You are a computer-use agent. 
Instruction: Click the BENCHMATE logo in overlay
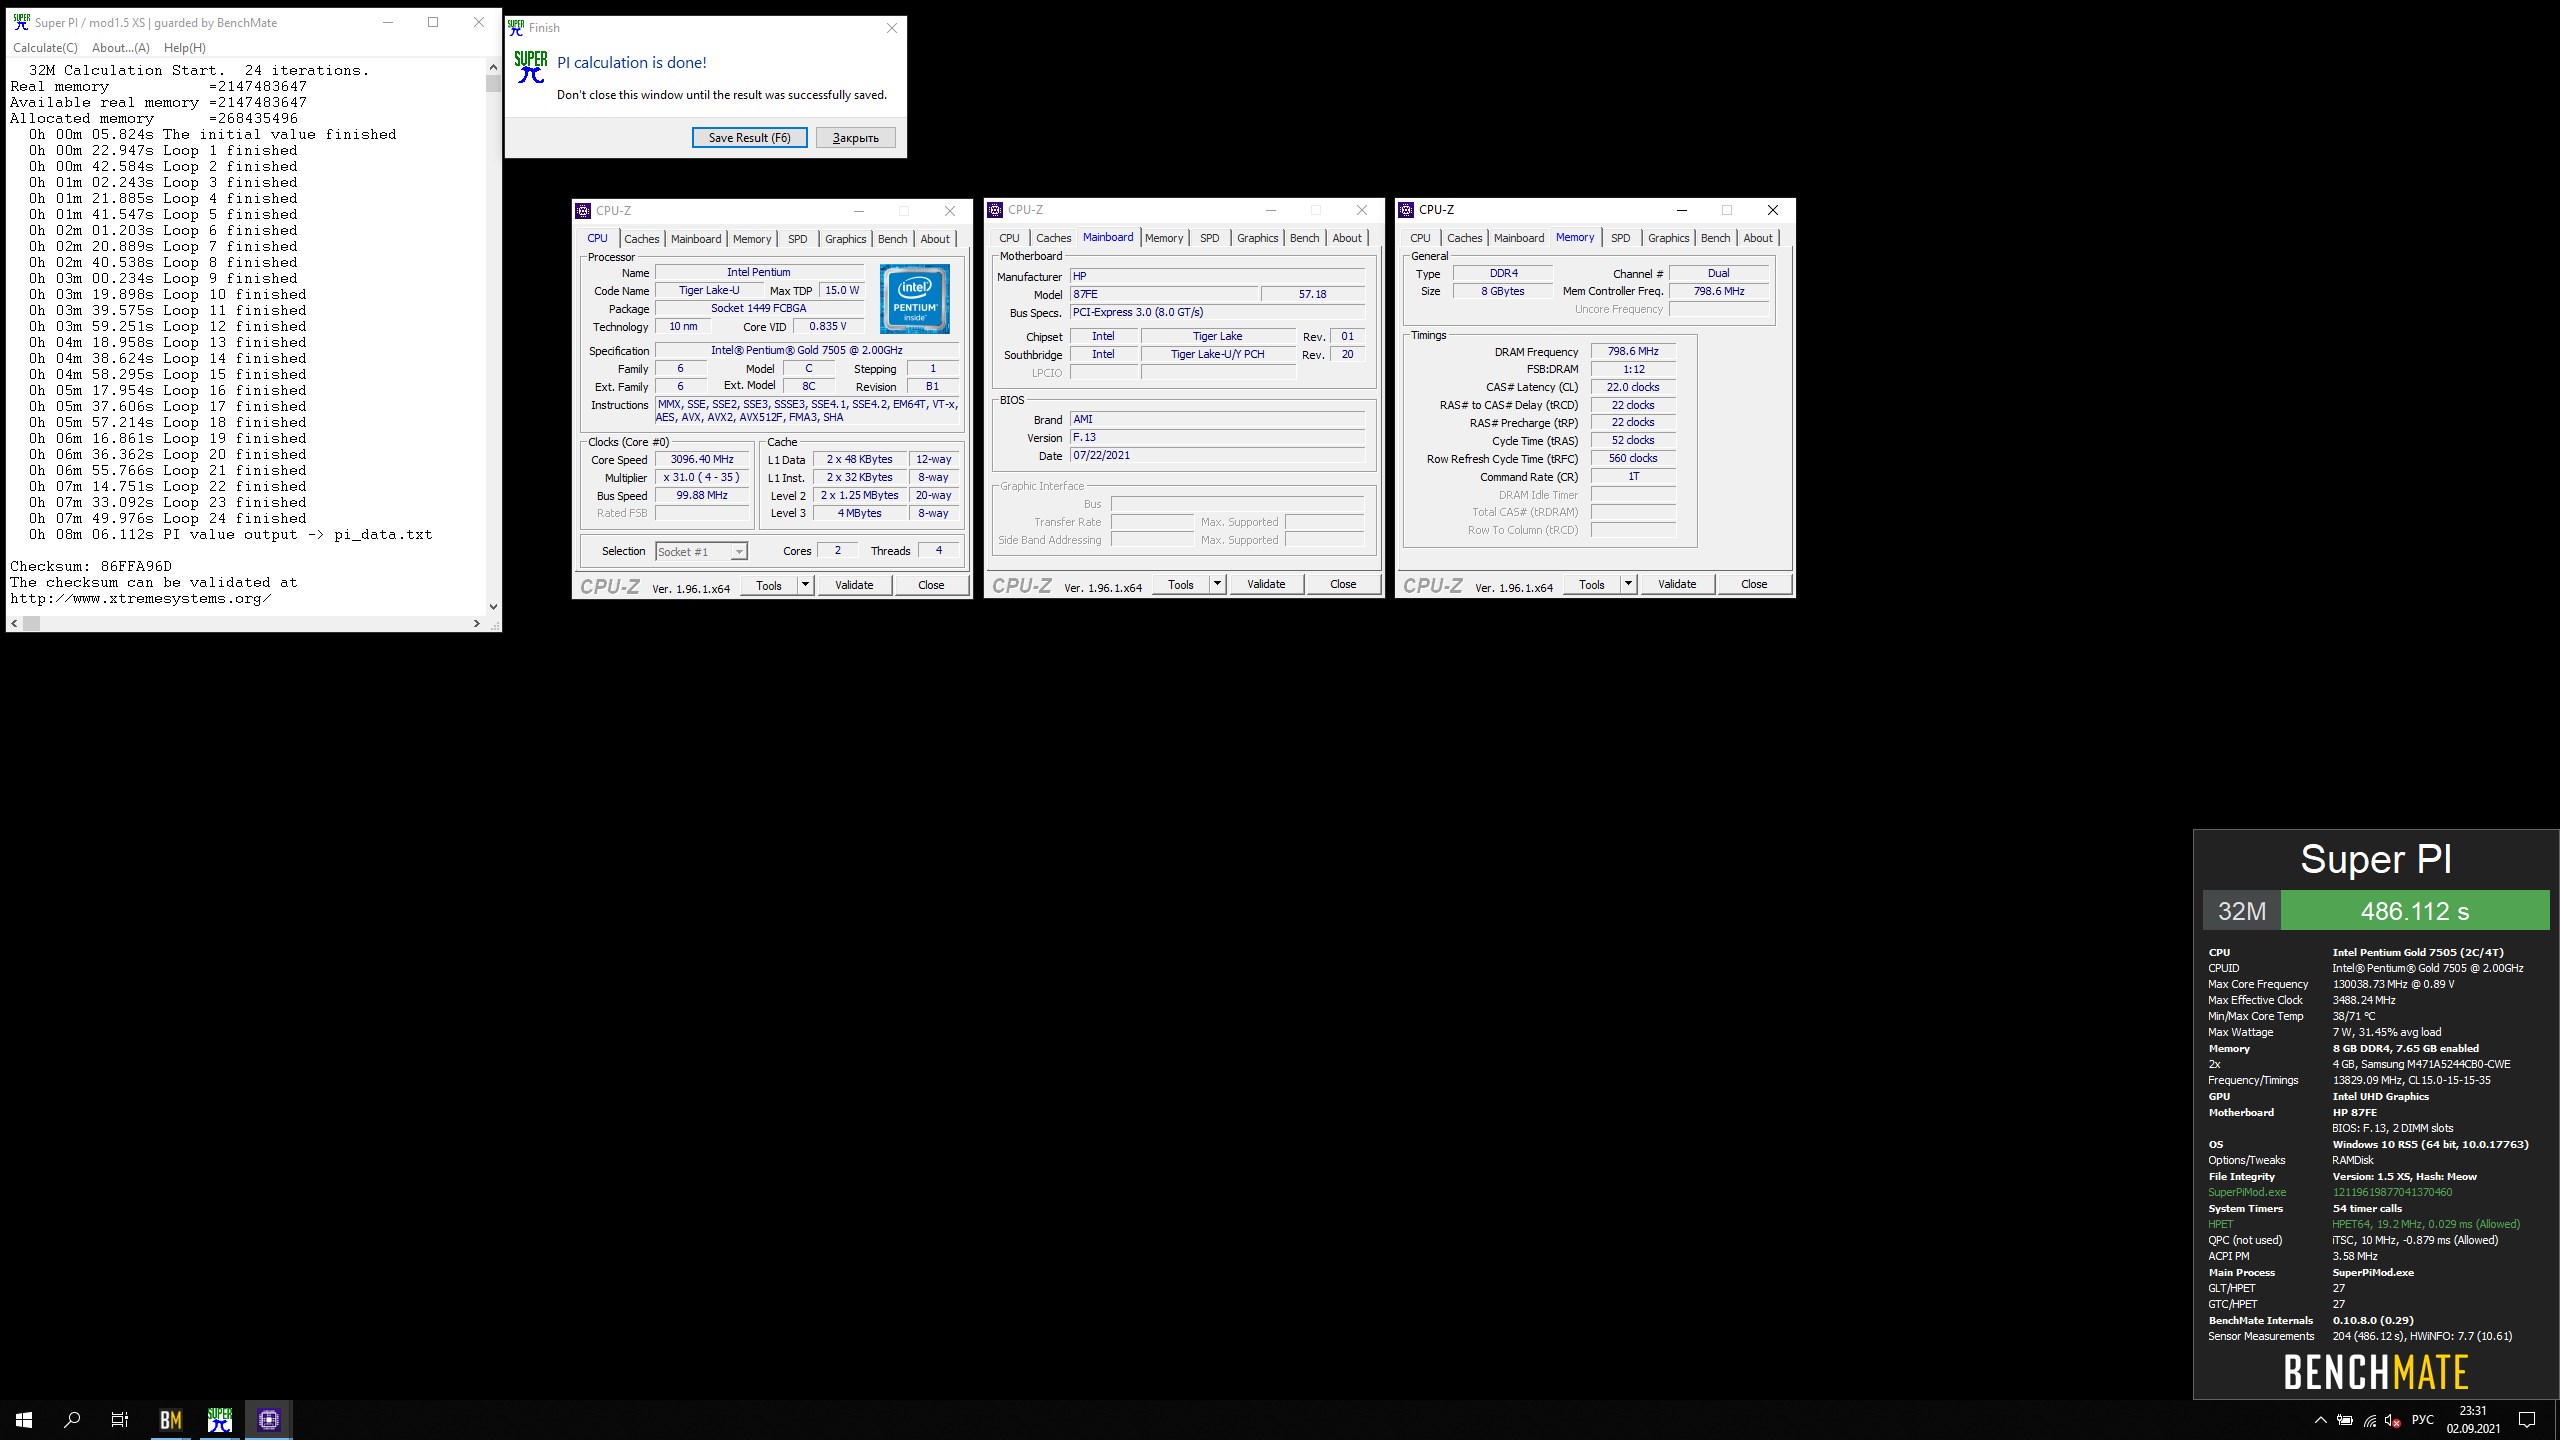pyautogui.click(x=2376, y=1372)
